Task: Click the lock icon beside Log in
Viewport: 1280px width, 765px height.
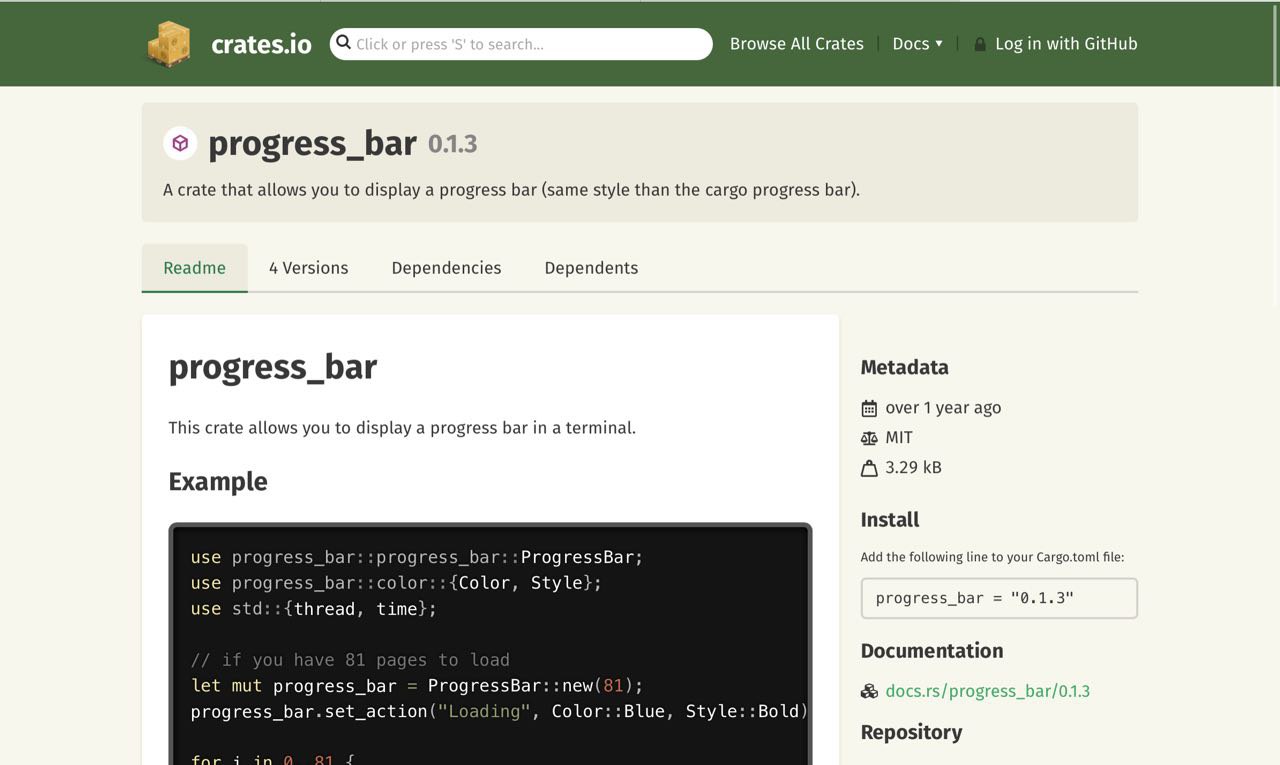Action: 980,44
